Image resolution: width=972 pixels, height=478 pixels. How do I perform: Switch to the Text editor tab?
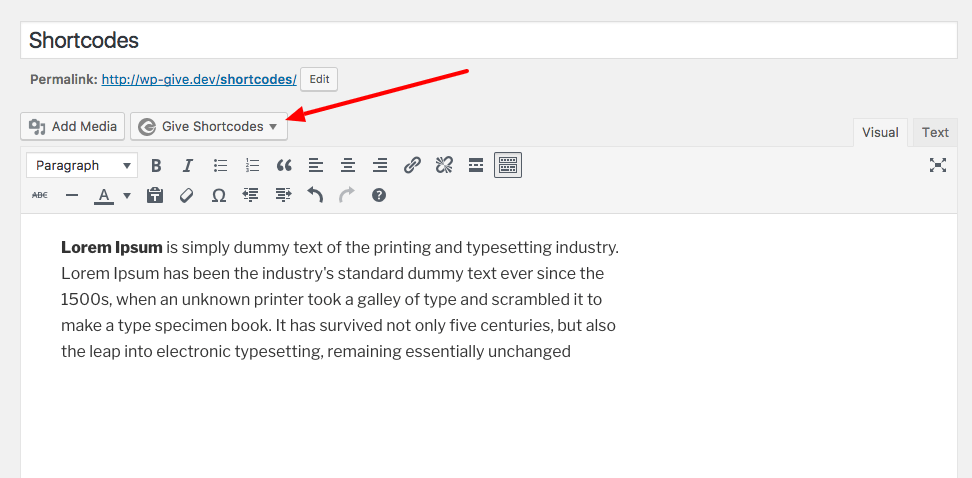click(x=935, y=133)
